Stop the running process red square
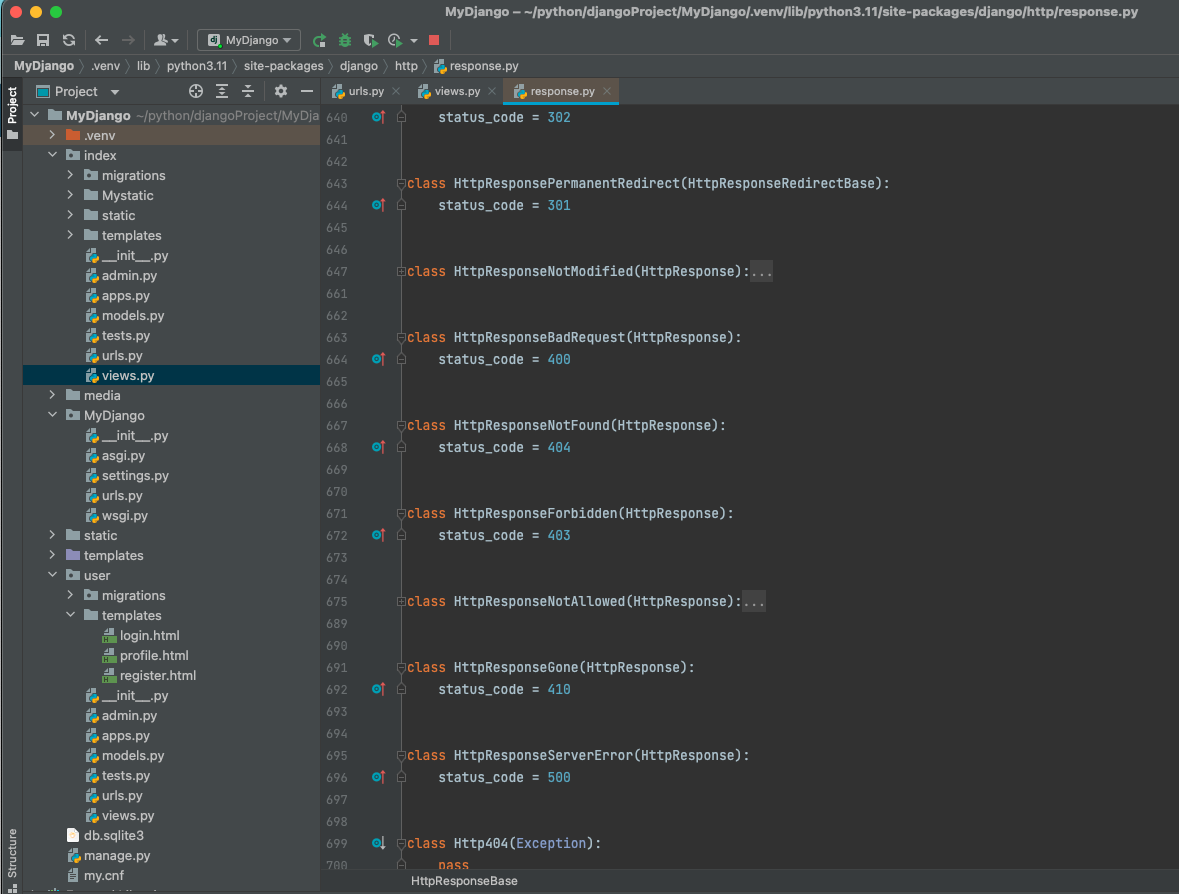1179x894 pixels. (434, 40)
